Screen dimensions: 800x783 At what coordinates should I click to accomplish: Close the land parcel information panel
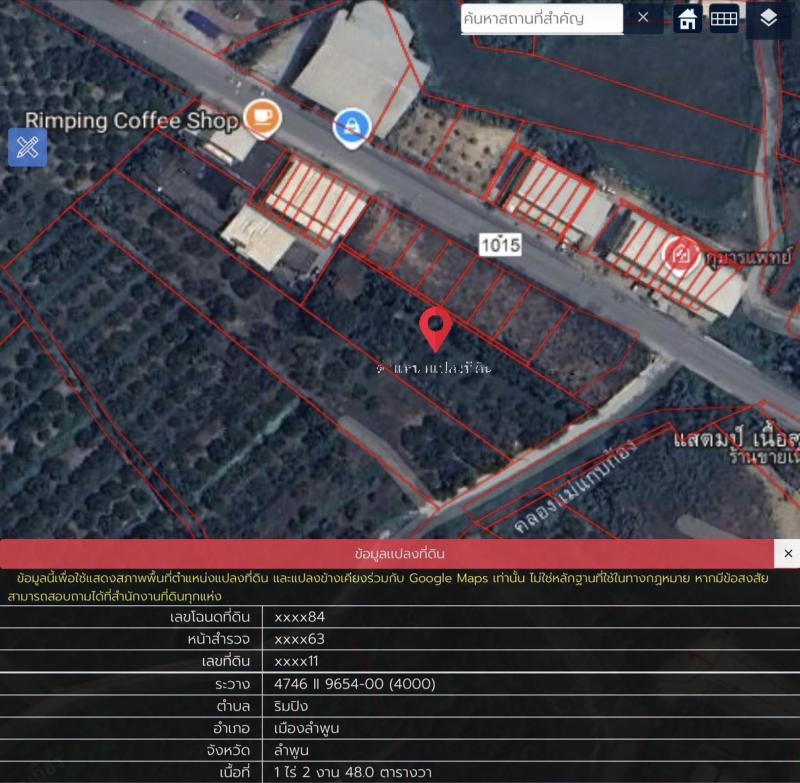pos(787,553)
